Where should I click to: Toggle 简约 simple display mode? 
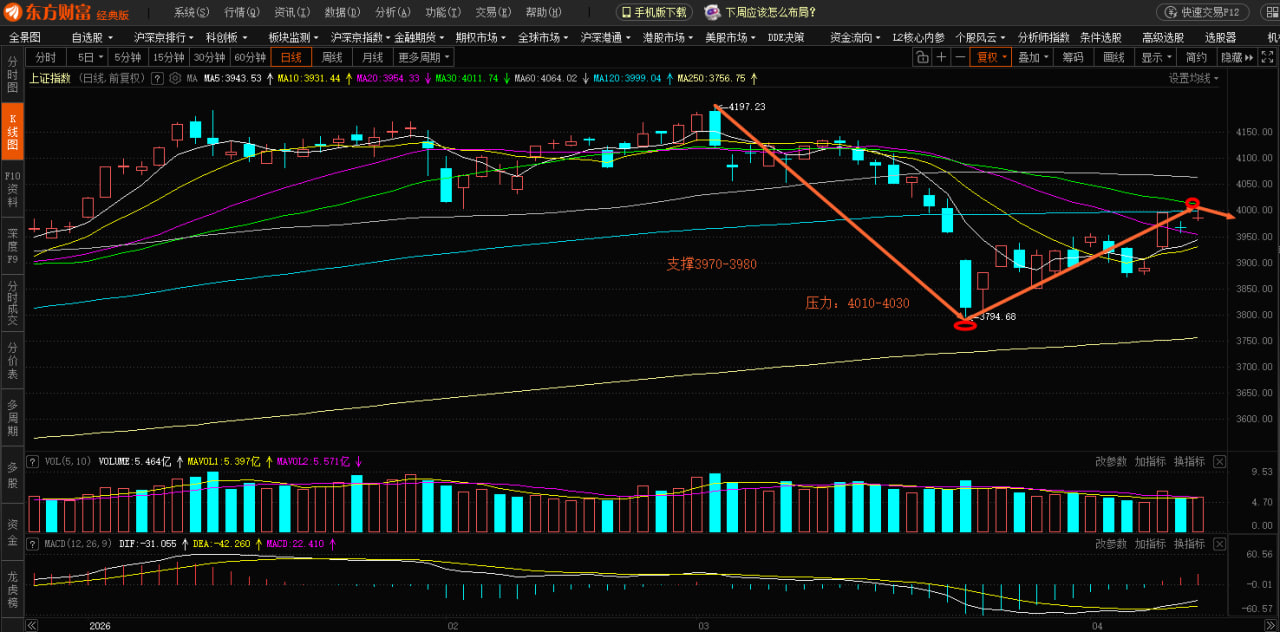(x=1196, y=57)
